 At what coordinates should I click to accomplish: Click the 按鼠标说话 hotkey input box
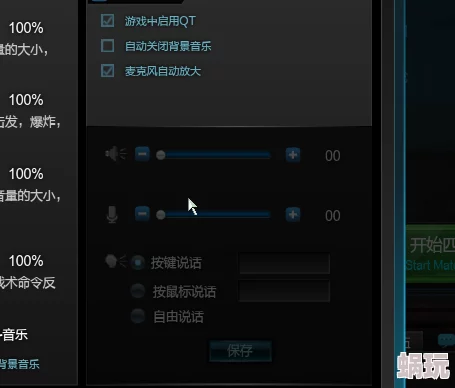[284, 291]
